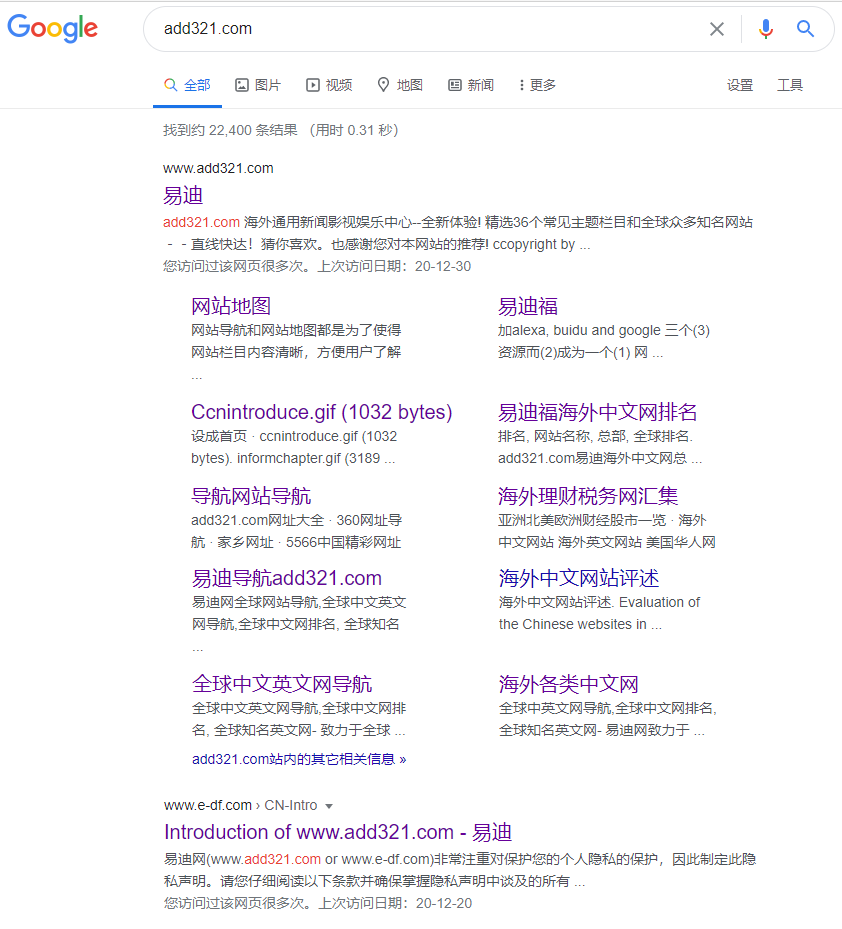Start voice search with microphone icon
The width and height of the screenshot is (842, 929).
point(766,29)
